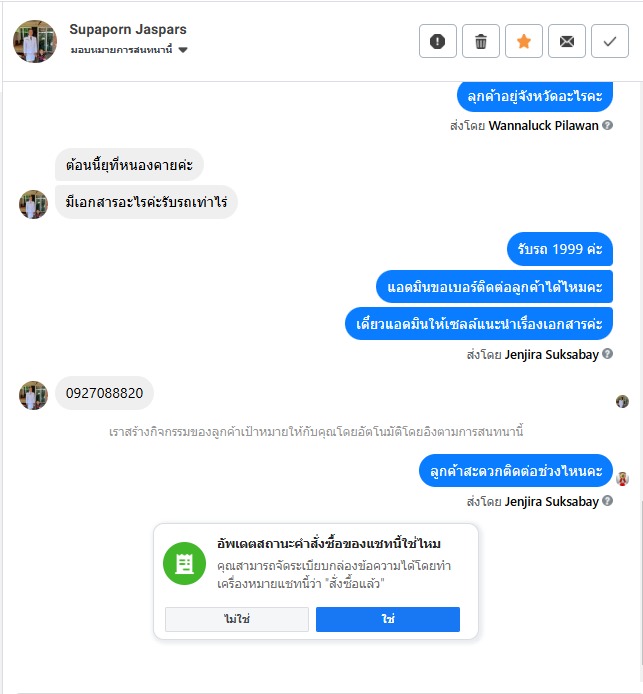
Task: Click help icon beside last Jenjira Suksabay label
Action: (x=608, y=501)
